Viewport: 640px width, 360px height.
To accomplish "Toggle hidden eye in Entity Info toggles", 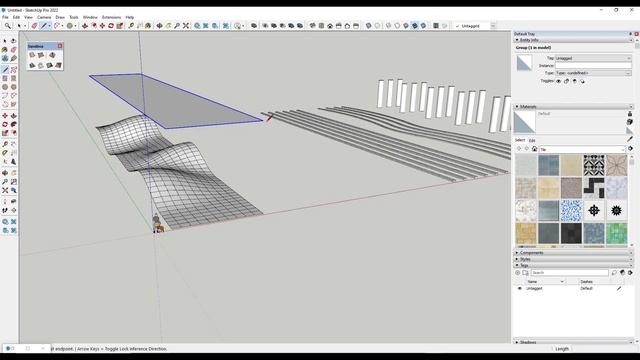I will 558,81.
